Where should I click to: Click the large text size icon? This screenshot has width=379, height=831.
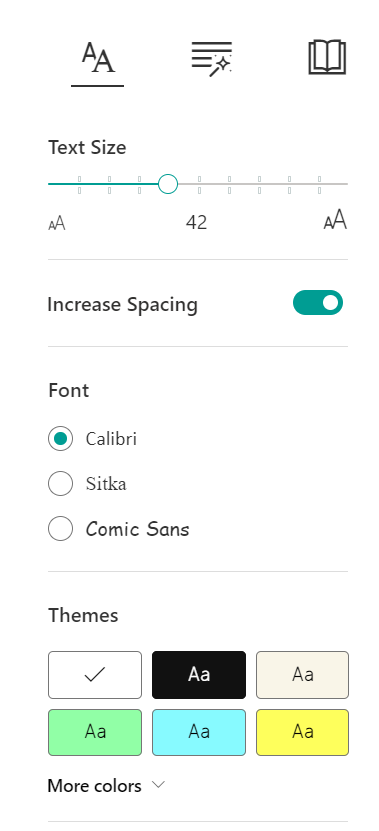[x=335, y=219]
